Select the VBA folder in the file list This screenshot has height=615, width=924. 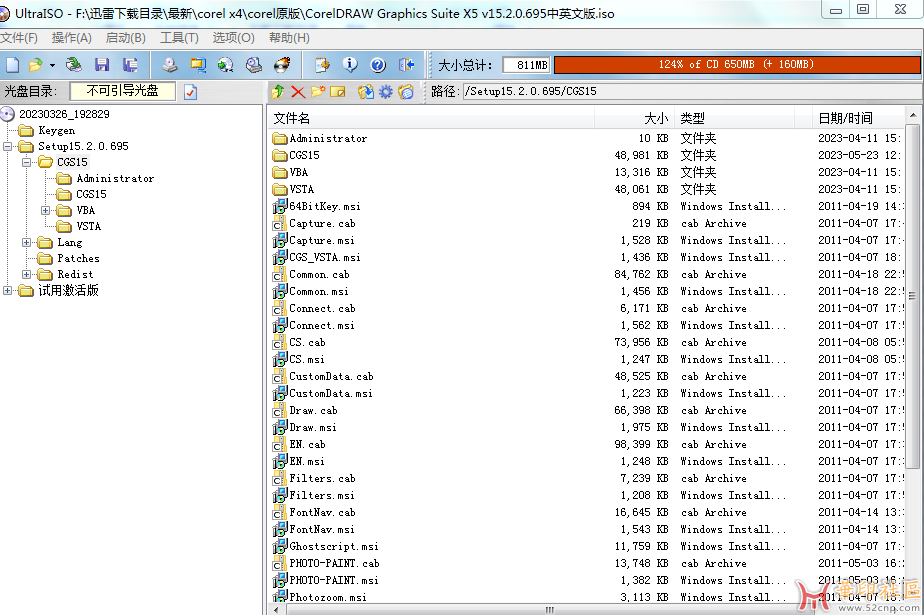(588, 172)
